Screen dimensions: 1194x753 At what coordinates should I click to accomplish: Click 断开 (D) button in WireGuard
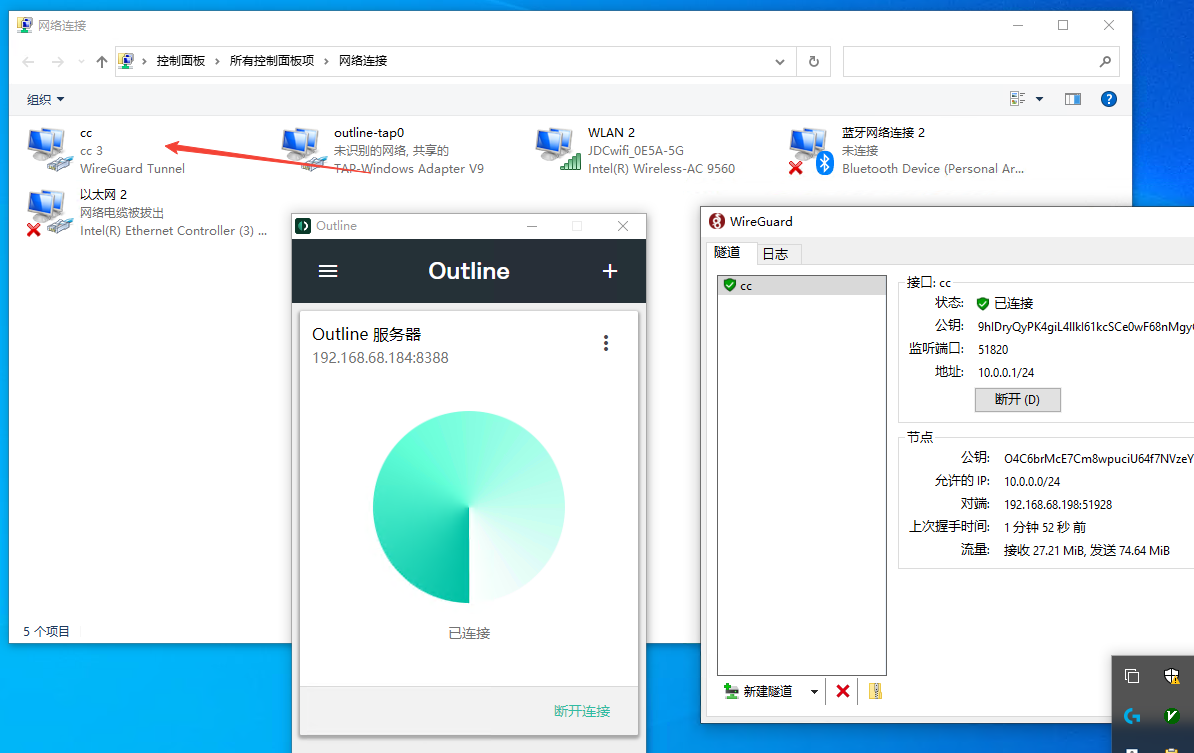[x=1017, y=400]
